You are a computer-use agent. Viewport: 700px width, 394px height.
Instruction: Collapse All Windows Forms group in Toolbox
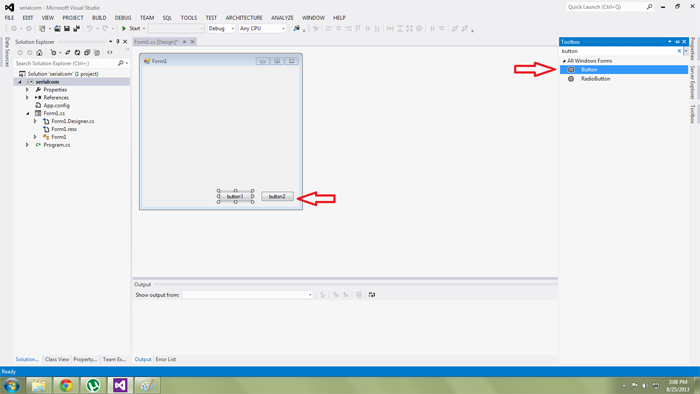(564, 61)
